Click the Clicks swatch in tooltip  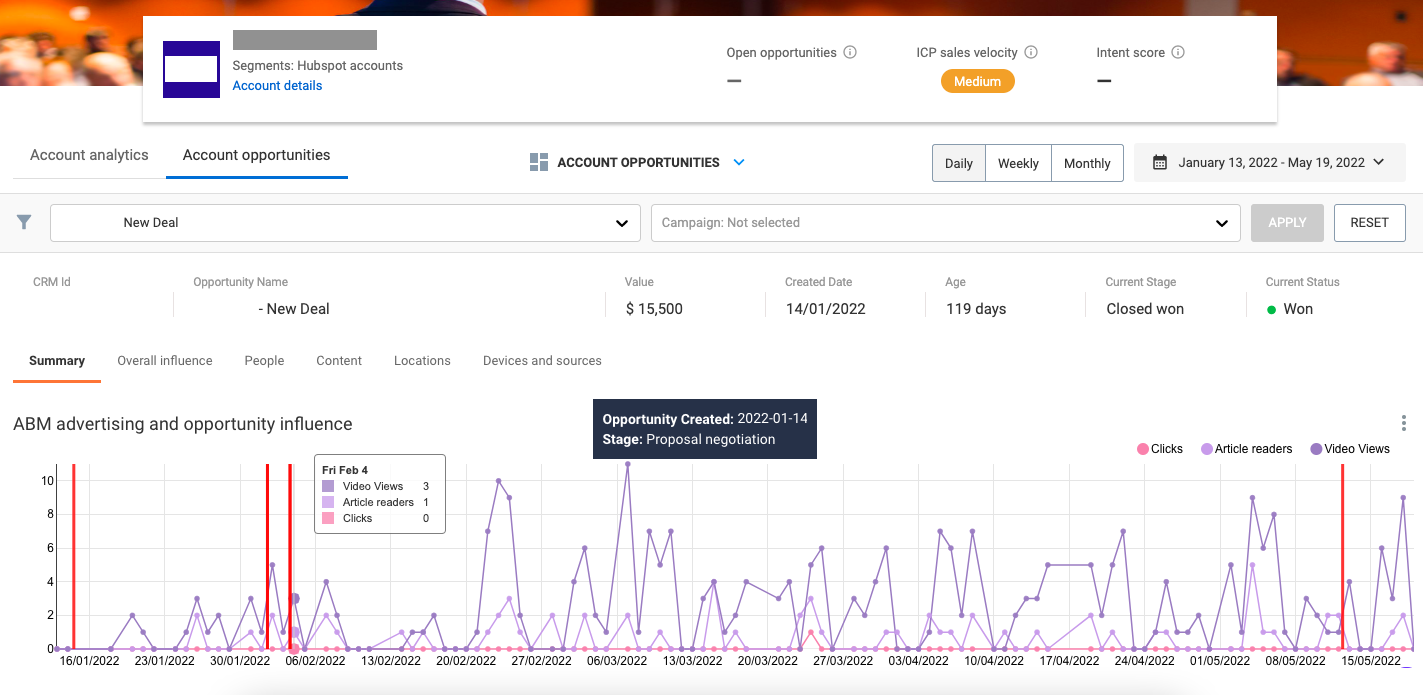point(328,518)
